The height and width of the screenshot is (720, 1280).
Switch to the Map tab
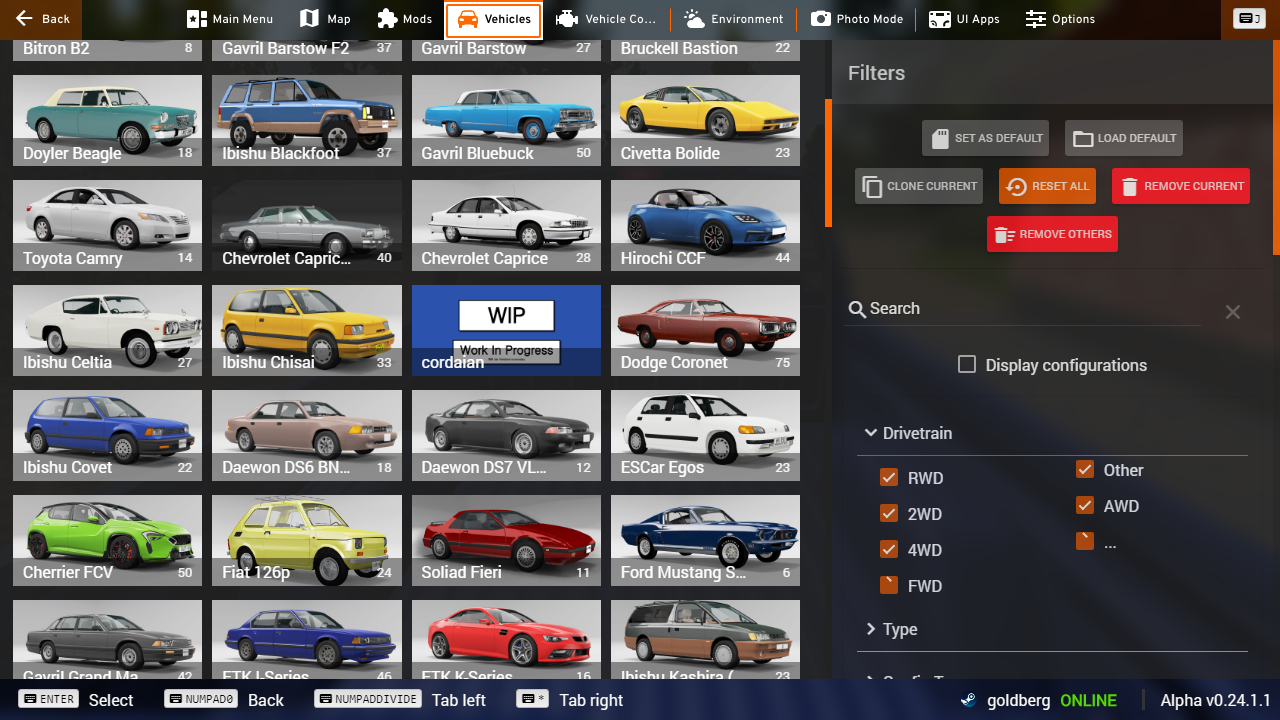click(x=325, y=19)
